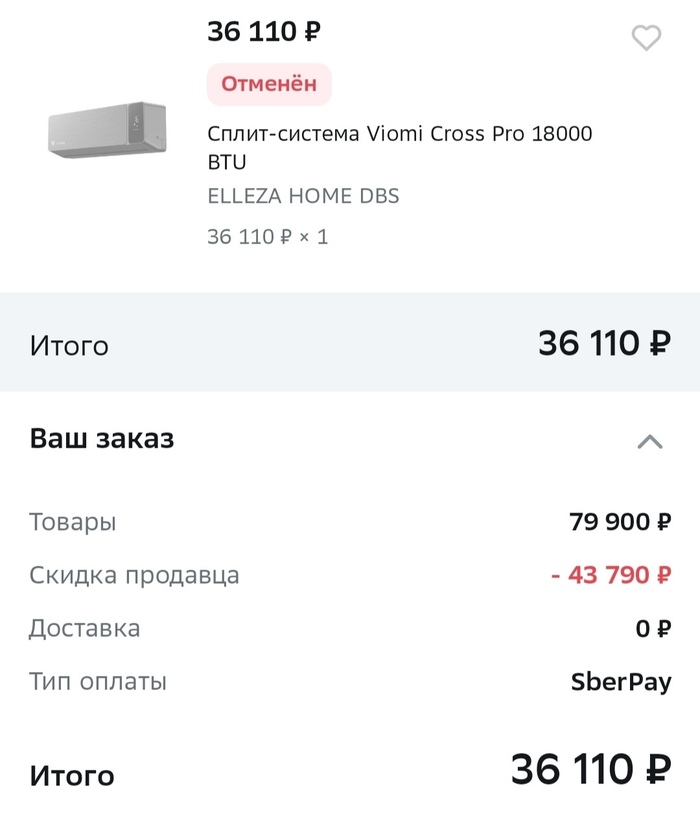700x834 pixels.
Task: Add product to favorites with heart icon
Action: (x=647, y=38)
